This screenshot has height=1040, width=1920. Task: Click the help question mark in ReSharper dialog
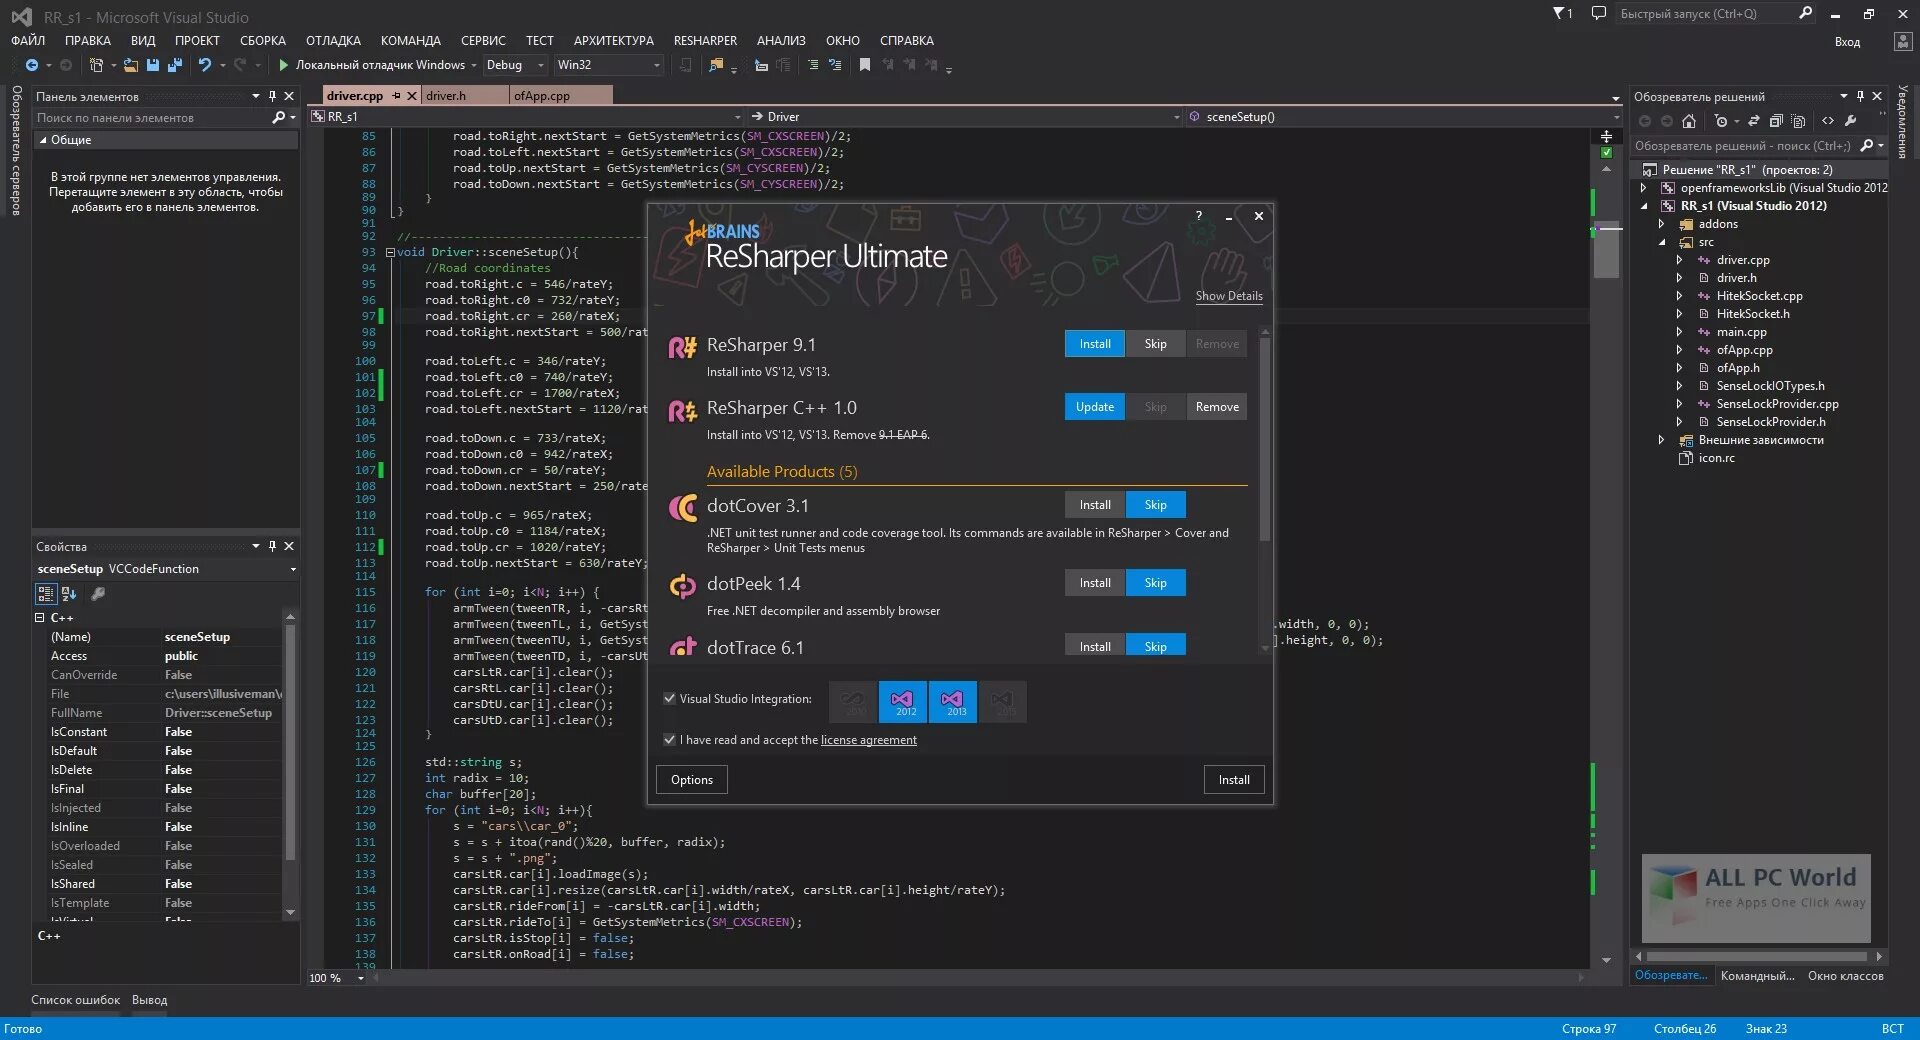pyautogui.click(x=1199, y=216)
